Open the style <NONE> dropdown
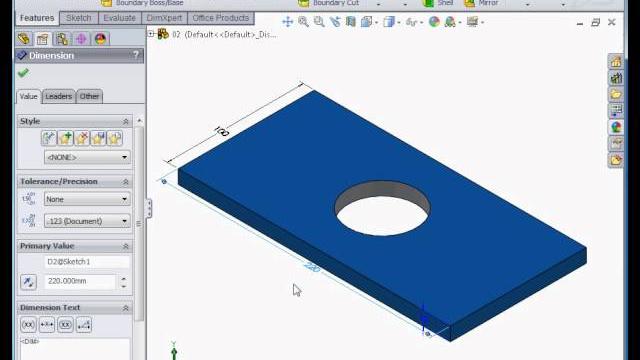 [87, 157]
